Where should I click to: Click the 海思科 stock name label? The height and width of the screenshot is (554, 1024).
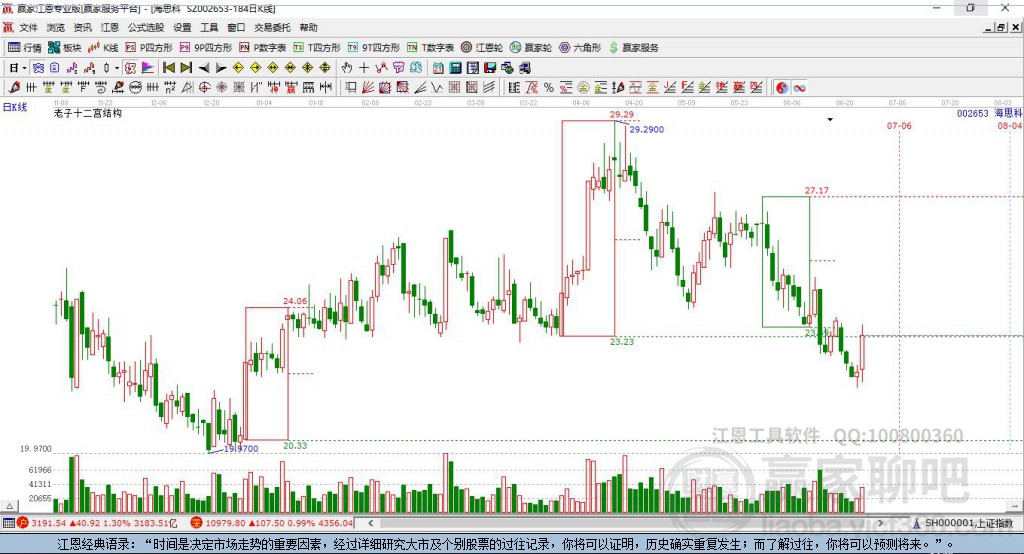(1008, 113)
